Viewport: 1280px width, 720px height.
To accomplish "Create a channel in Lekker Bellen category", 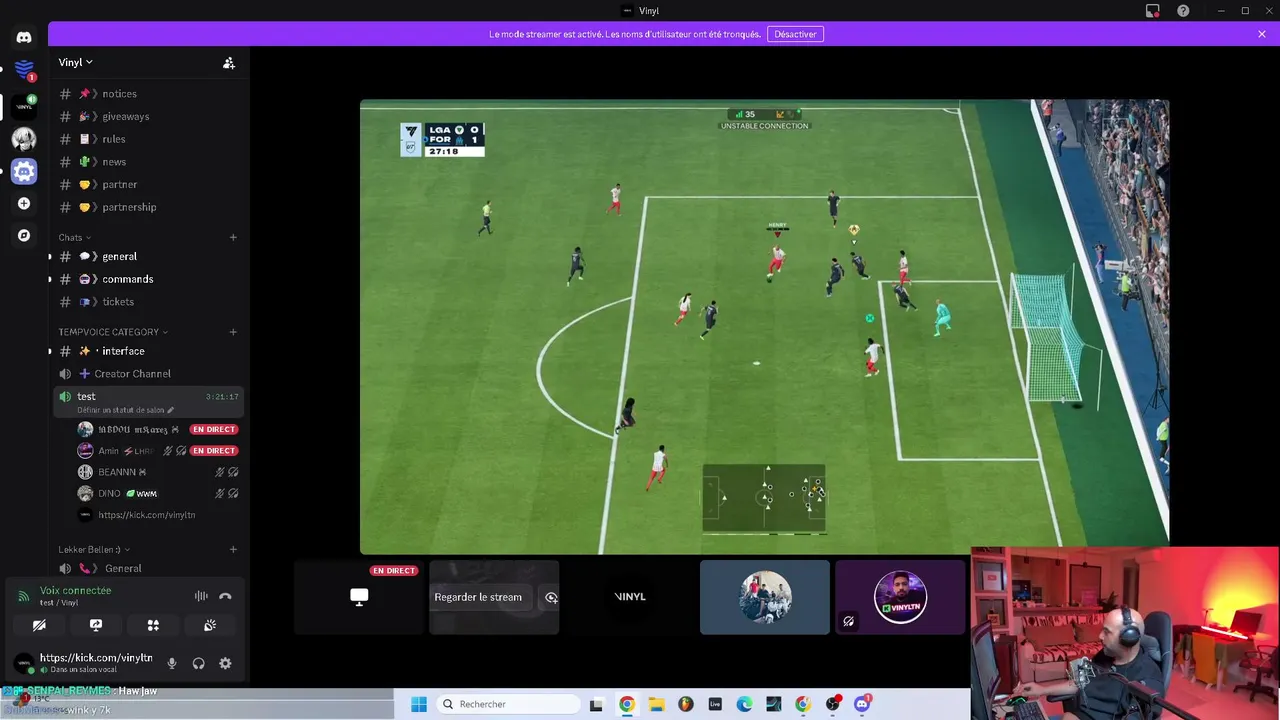I will 233,549.
